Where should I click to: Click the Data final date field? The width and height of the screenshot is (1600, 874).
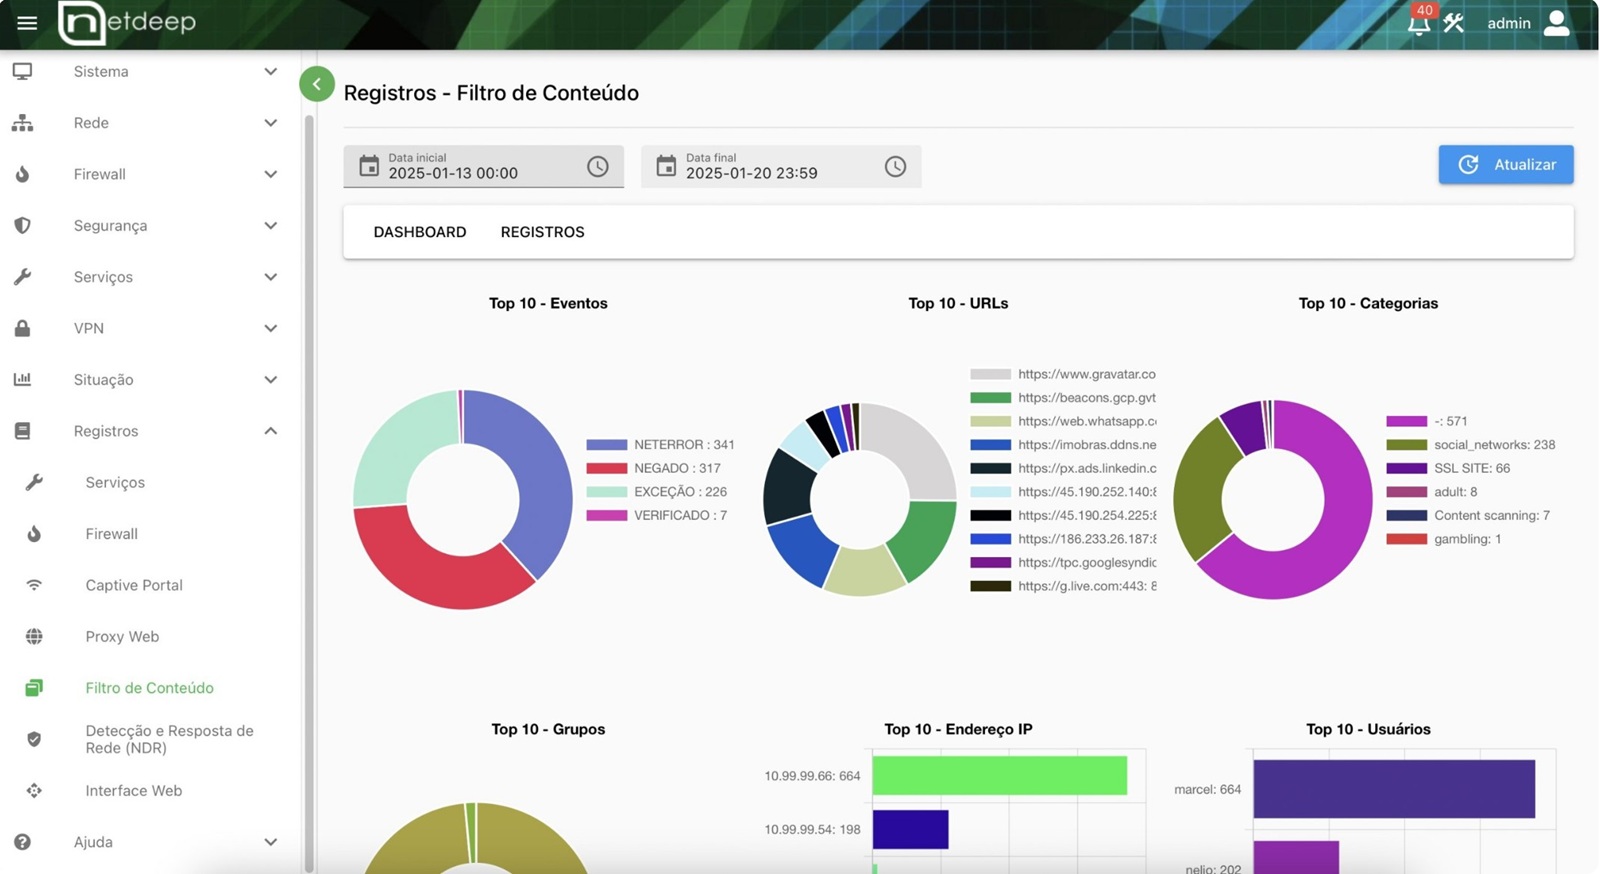(x=781, y=166)
